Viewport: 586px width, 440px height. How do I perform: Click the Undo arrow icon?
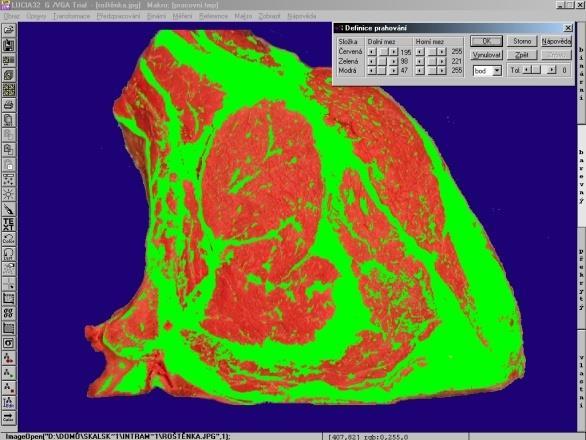click(x=9, y=239)
